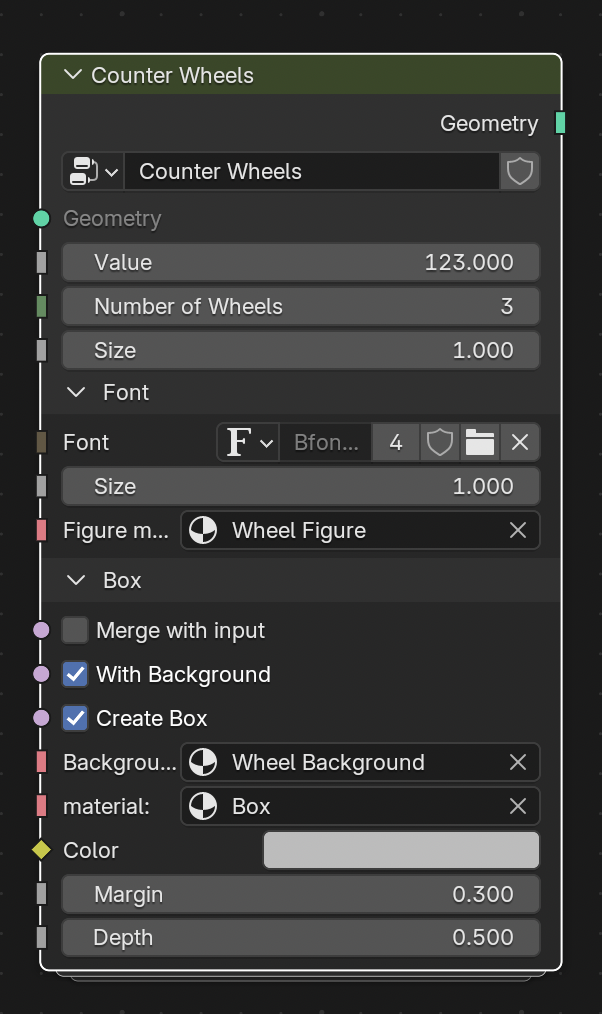This screenshot has width=602, height=1014.
Task: Toggle fake user shield for the font
Action: 440,442
